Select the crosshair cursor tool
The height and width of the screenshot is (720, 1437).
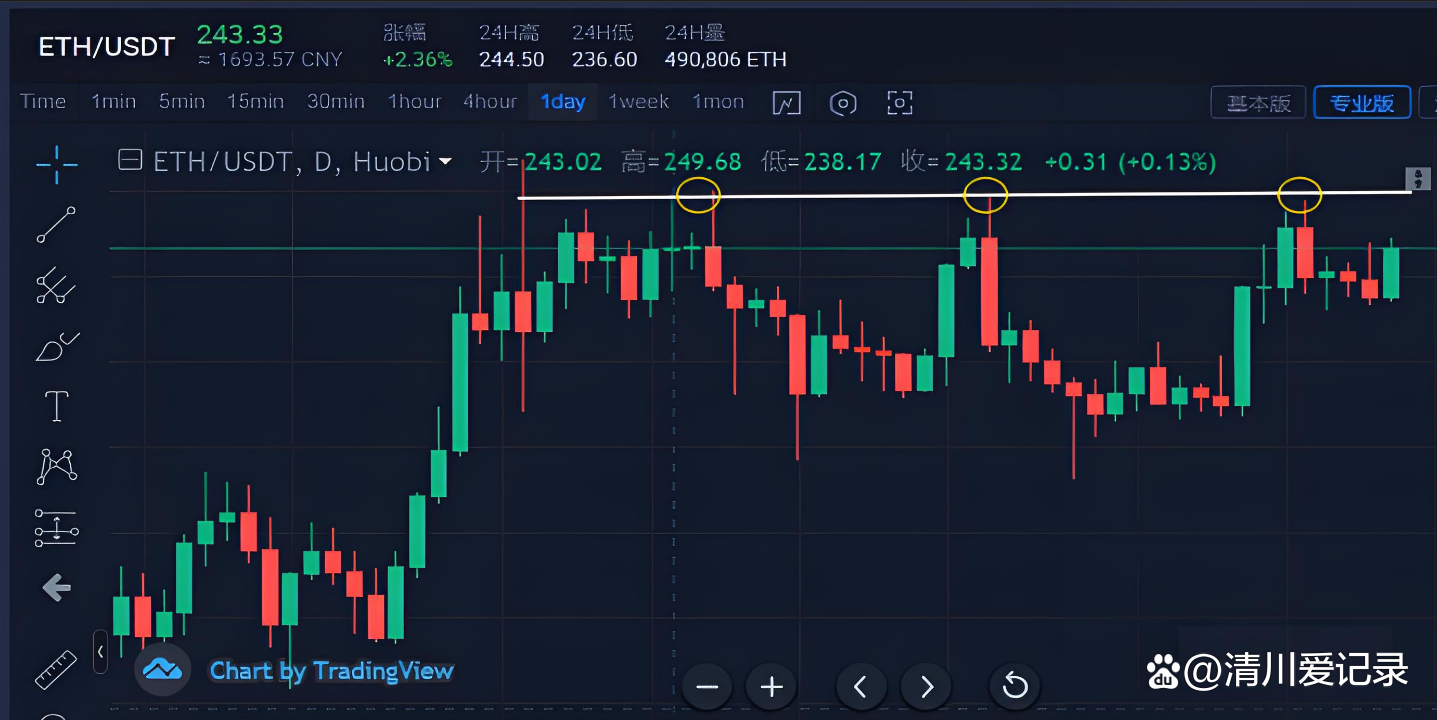tap(57, 164)
